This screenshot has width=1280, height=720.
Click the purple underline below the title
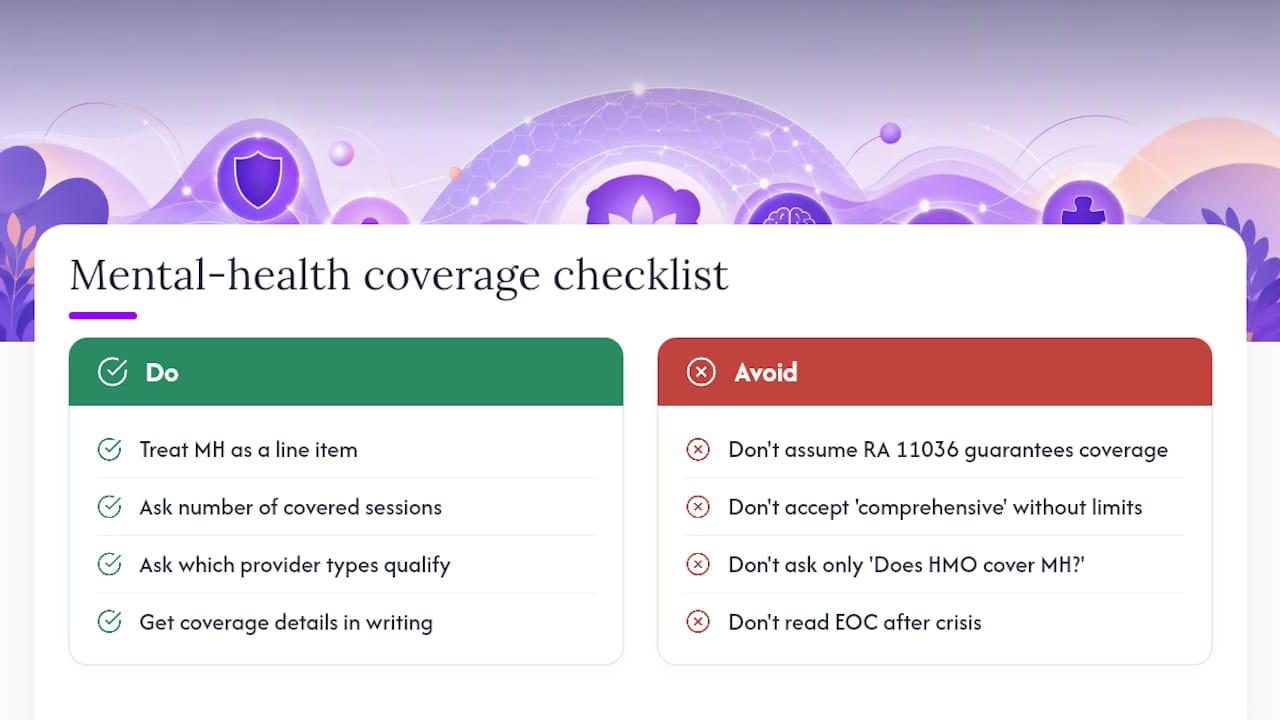[x=103, y=315]
